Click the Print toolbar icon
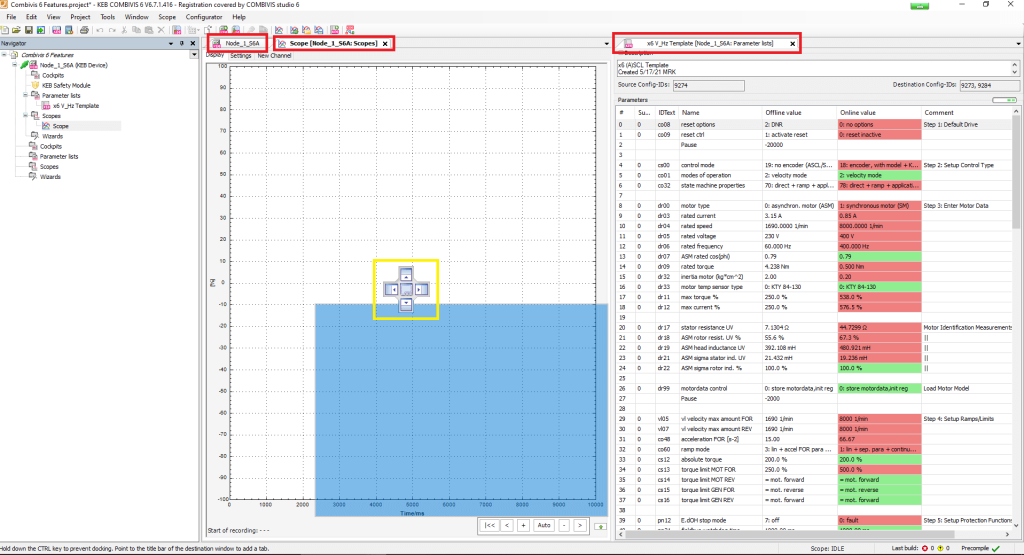Viewport: 1024px width, 555px height. [84, 30]
